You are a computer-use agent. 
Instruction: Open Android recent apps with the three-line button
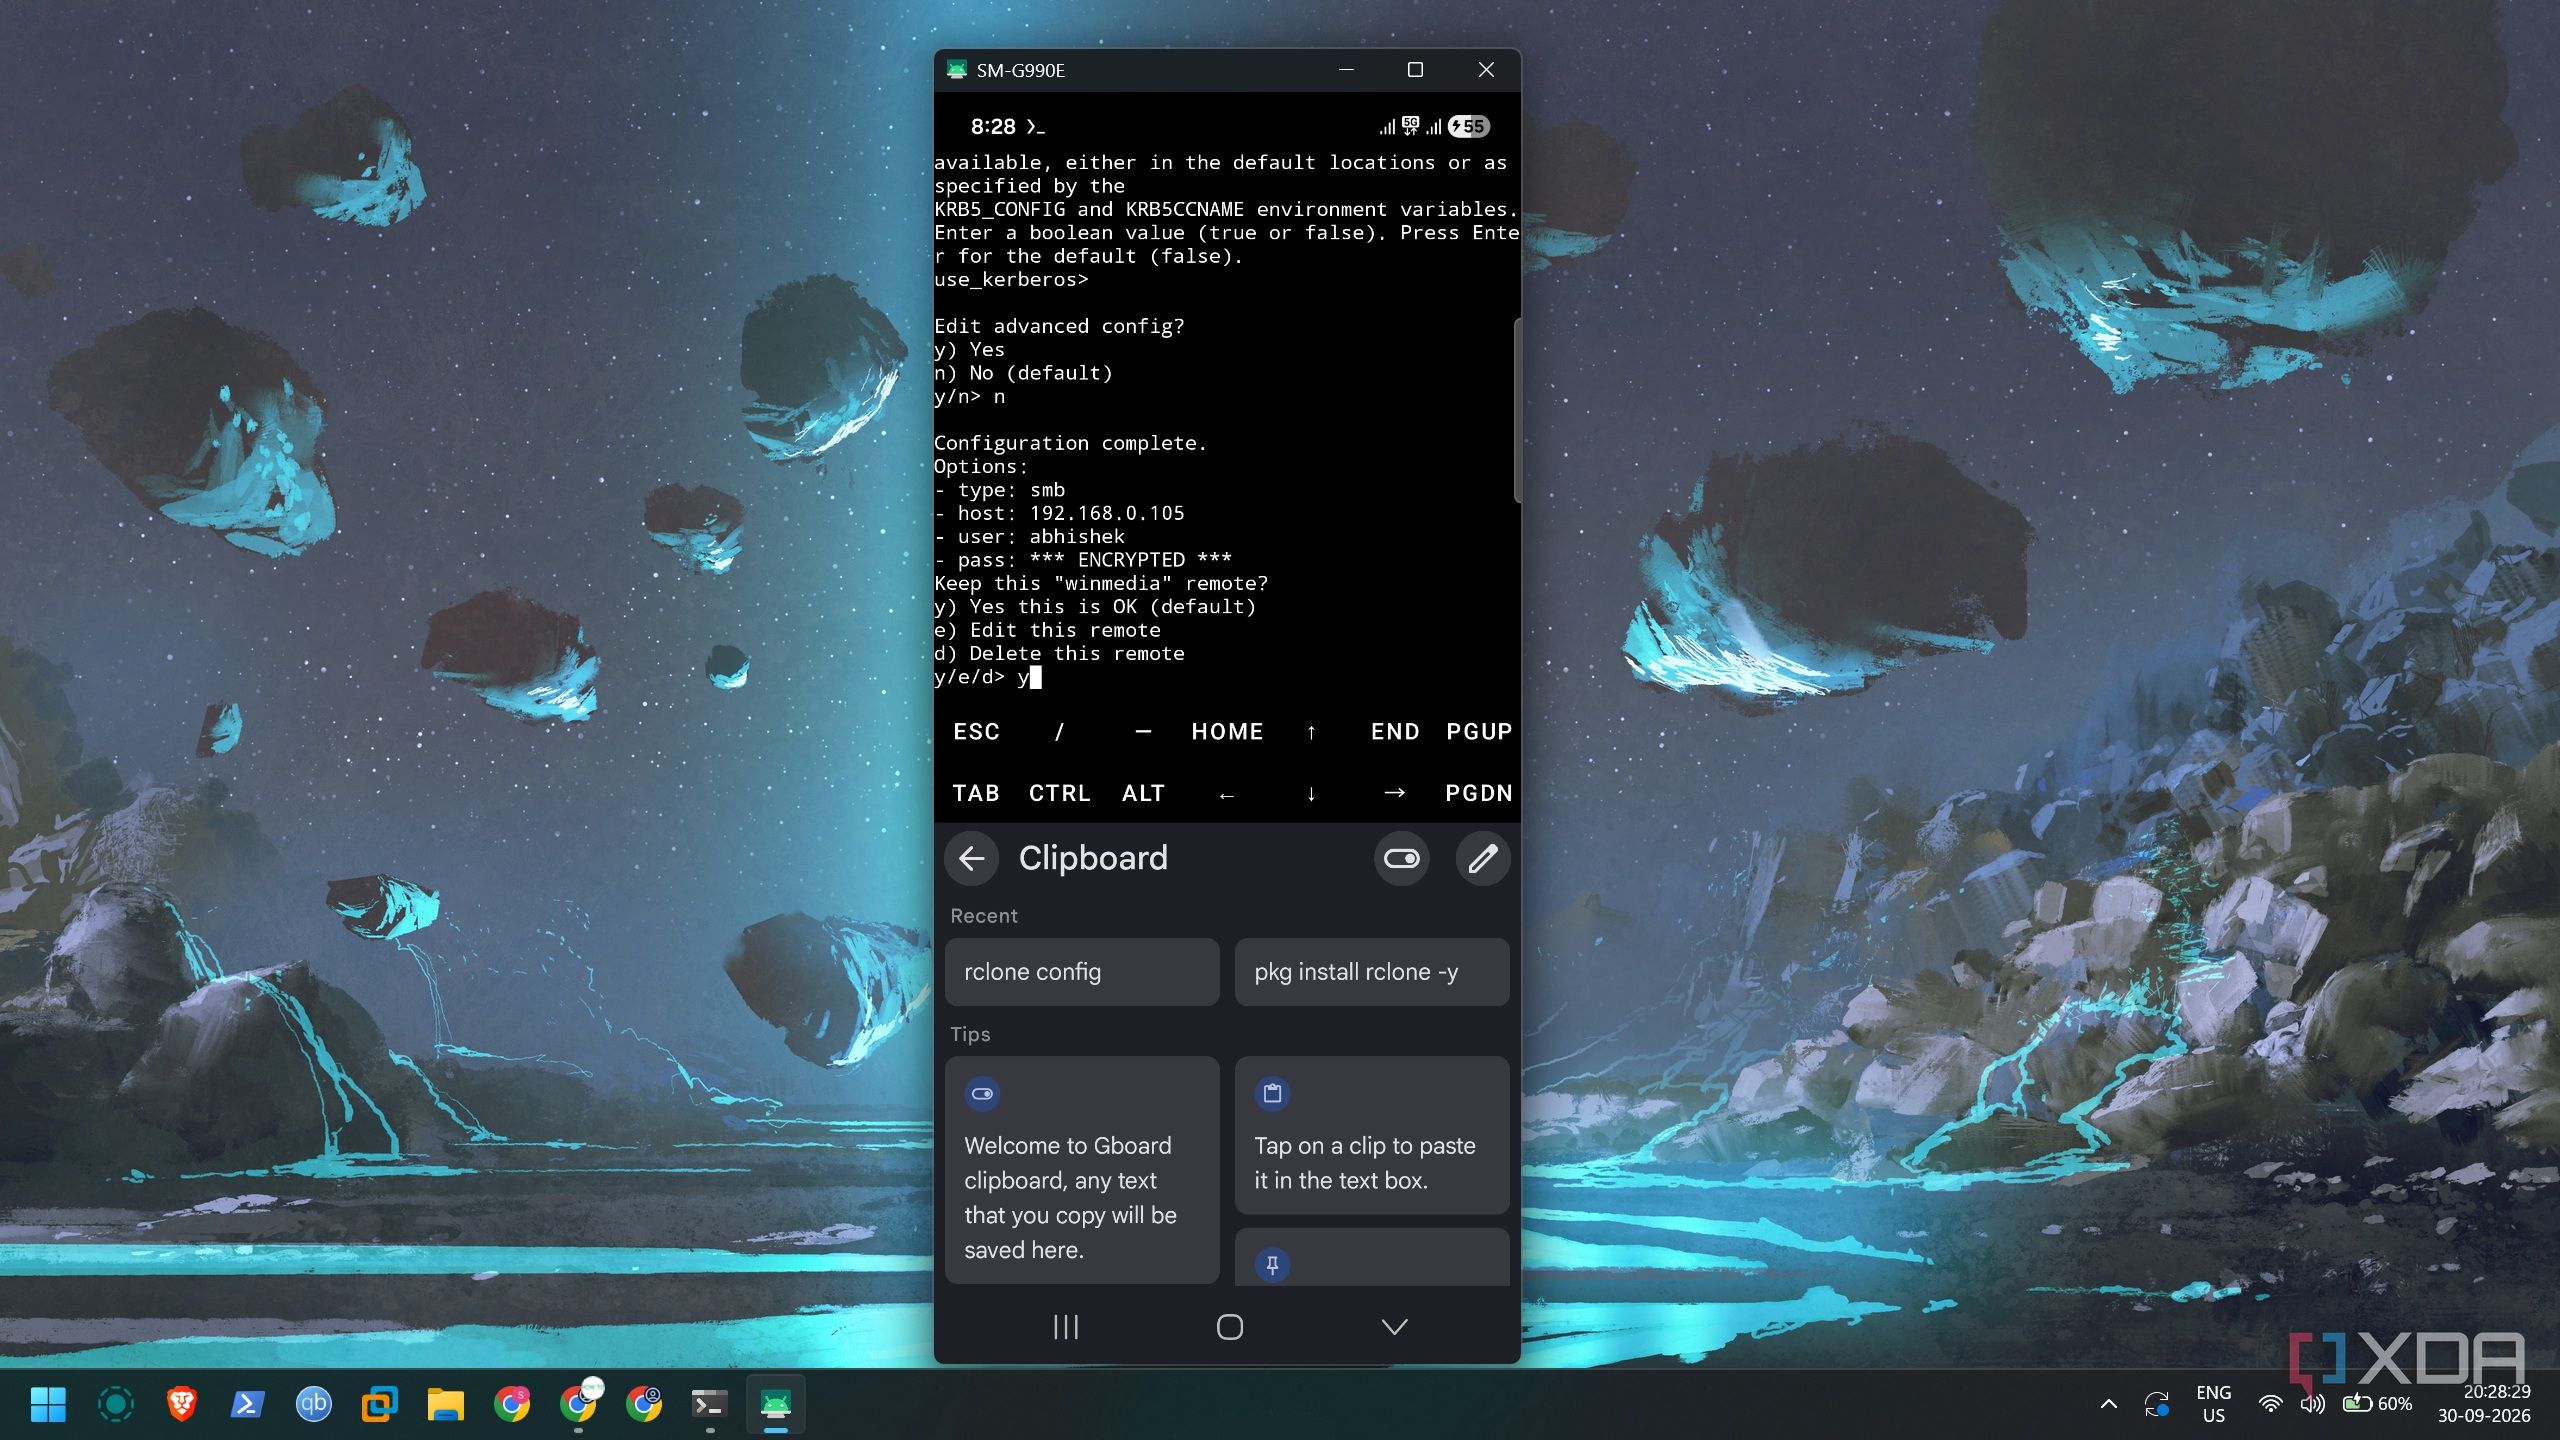coord(1066,1327)
